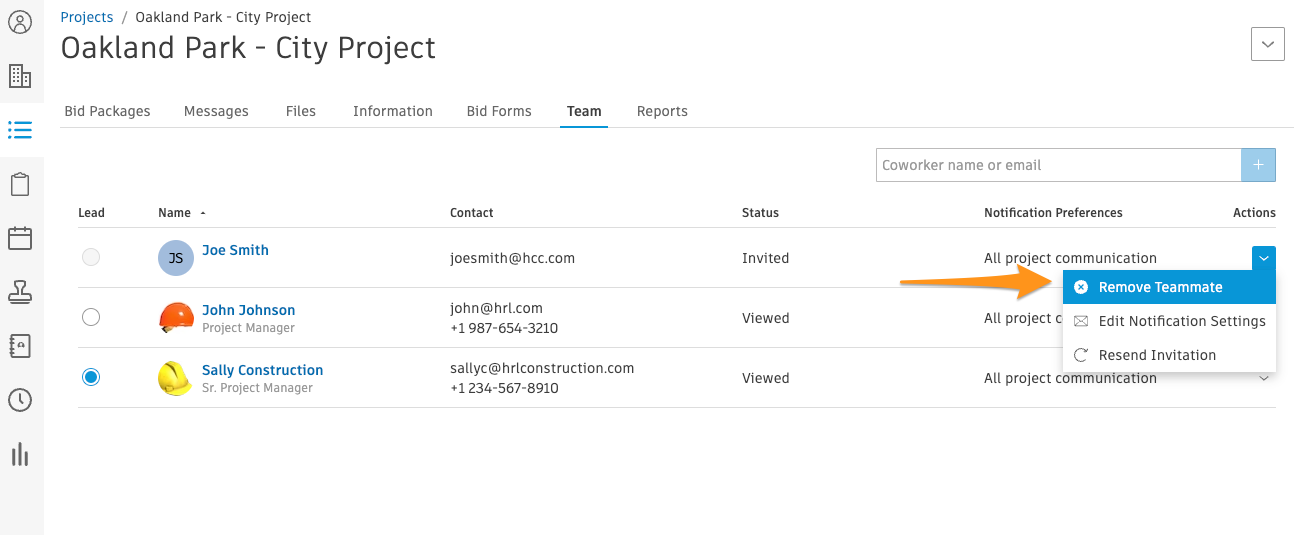Screen dimensions: 1307x535
Task: Select Edit Notification Settings menu item
Action: tap(1169, 321)
